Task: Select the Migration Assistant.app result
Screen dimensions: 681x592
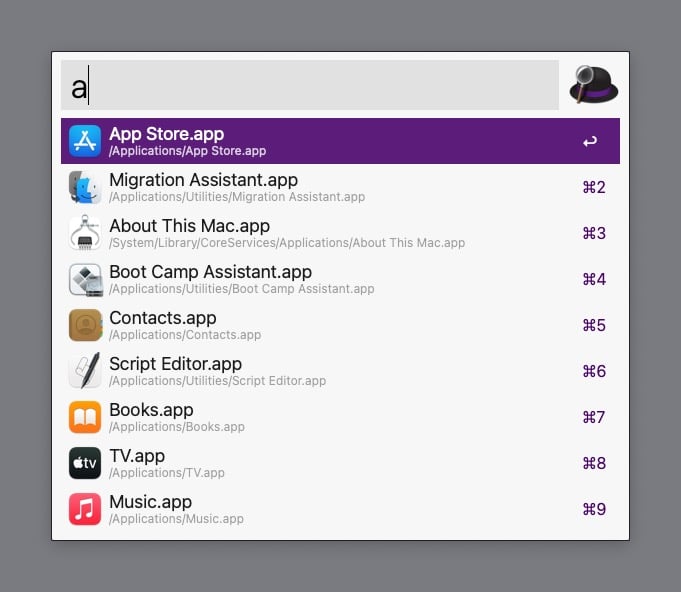Action: pos(340,187)
